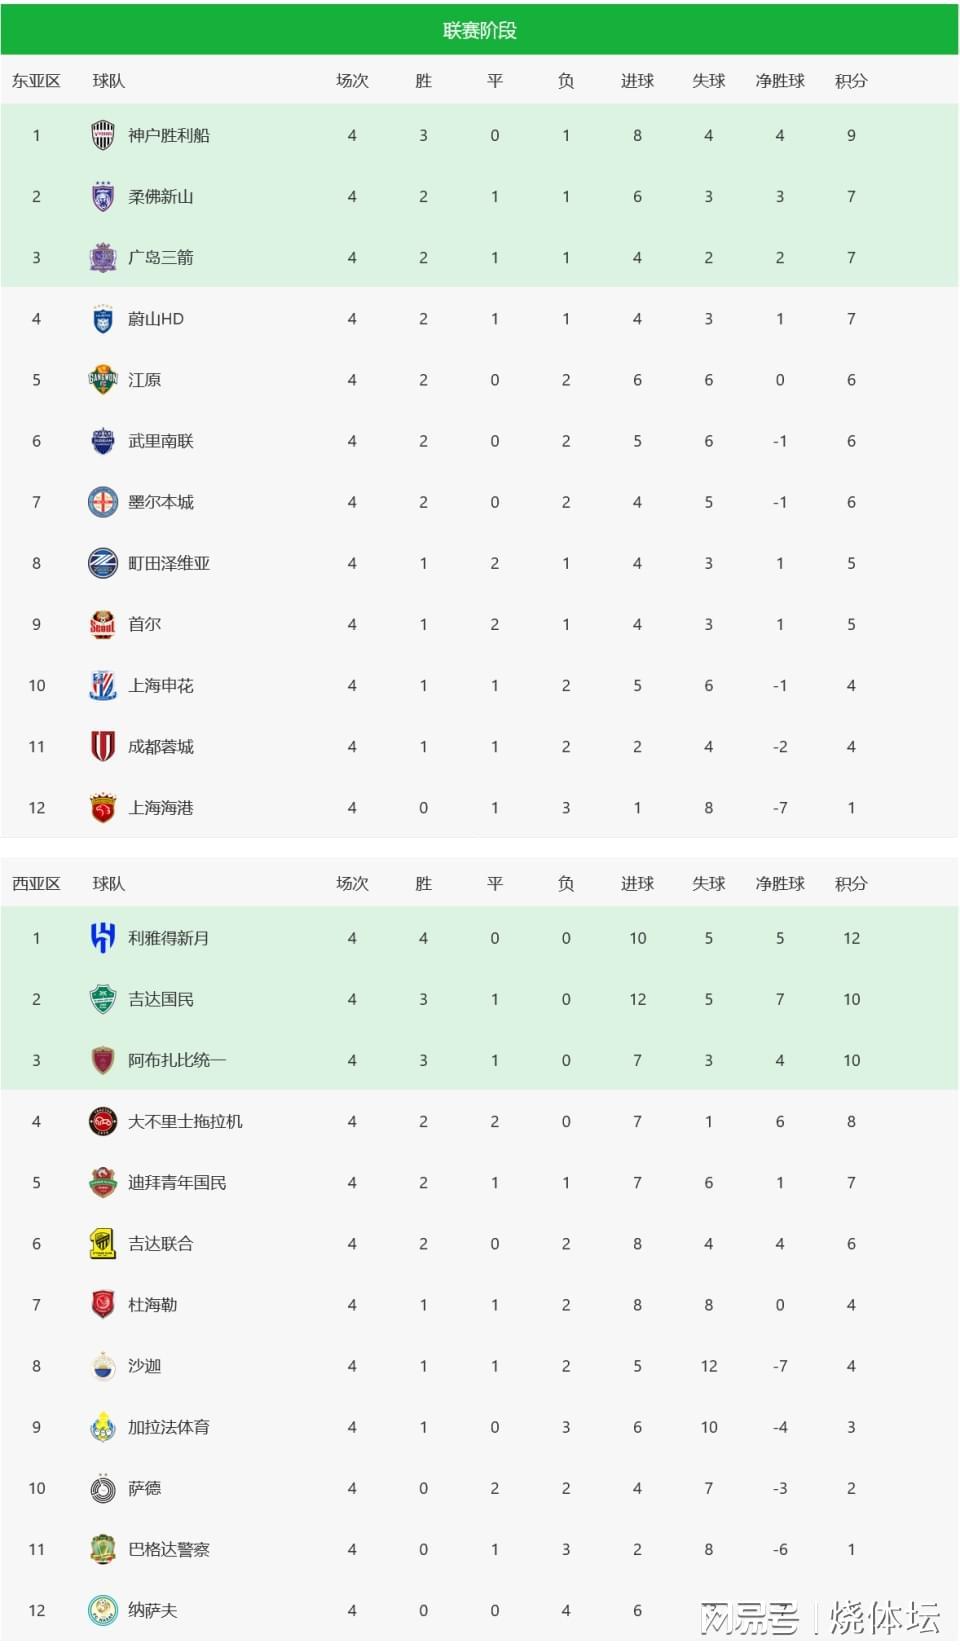Open the 吉达国民 team name link
The image size is (960, 1652).
tap(161, 999)
